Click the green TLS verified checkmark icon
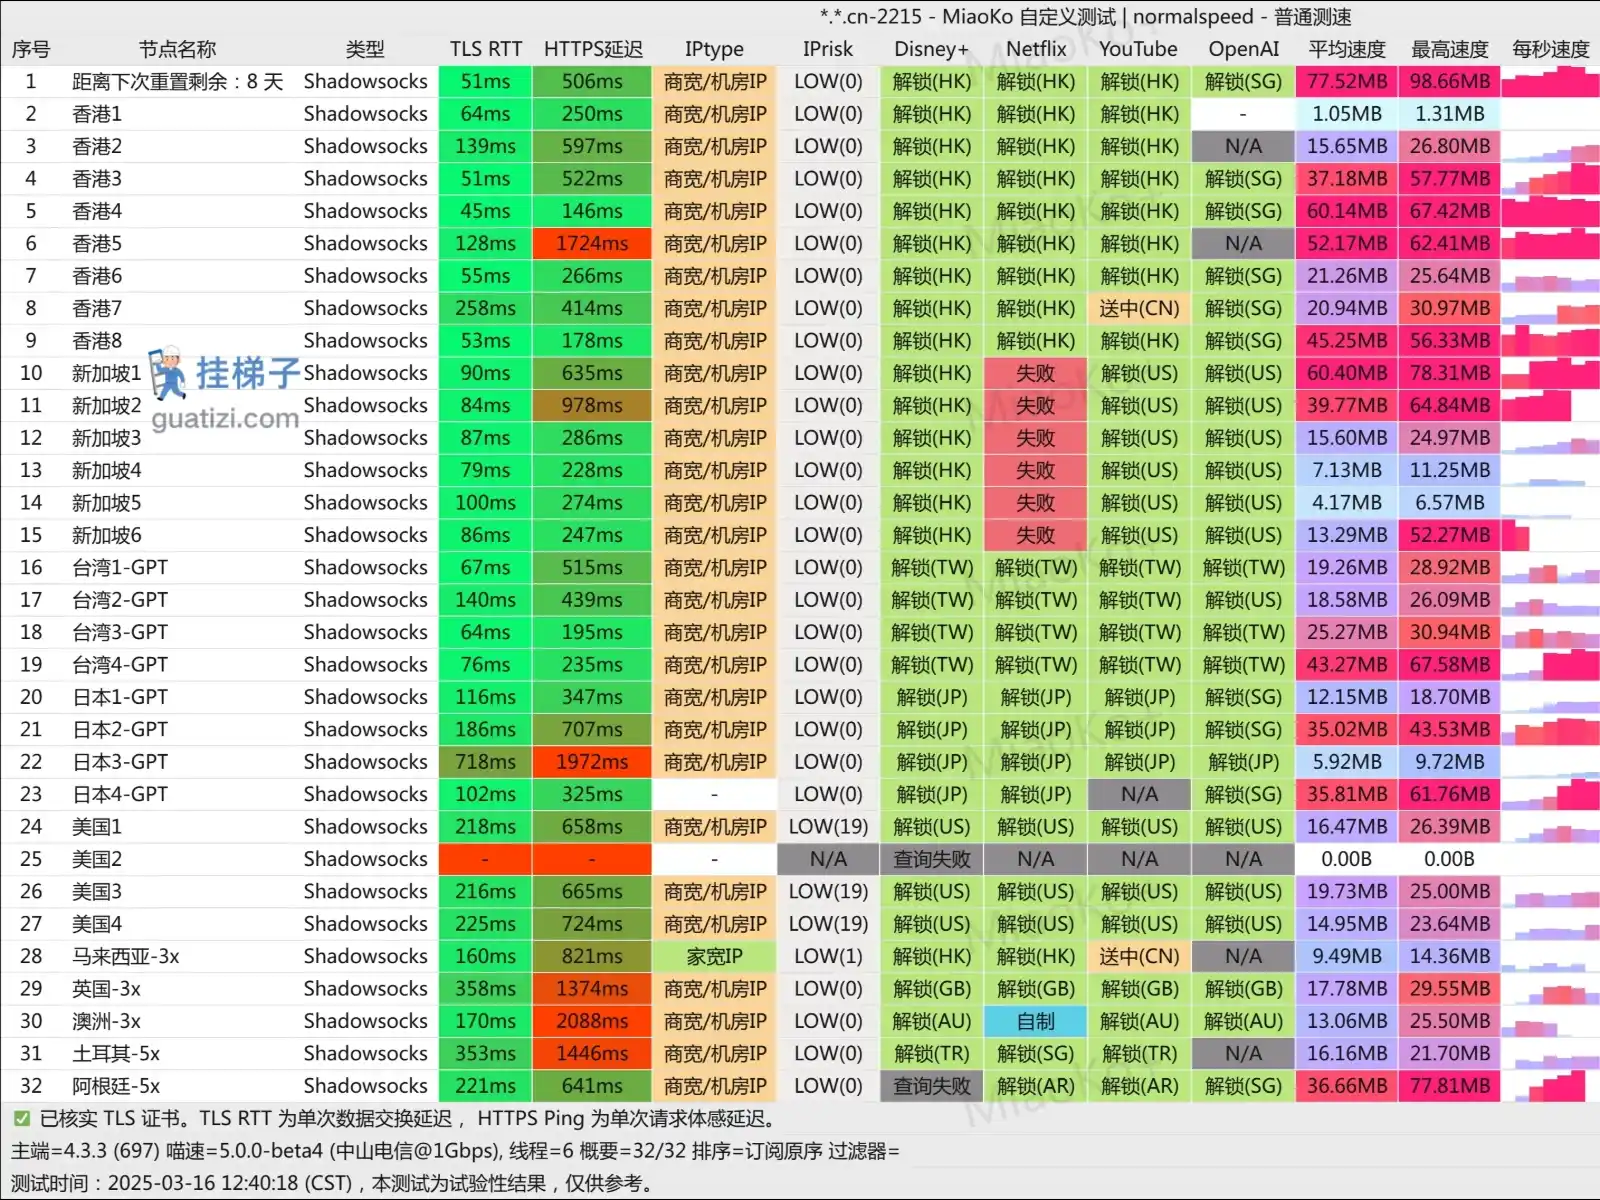The image size is (1600, 1200). [21, 1118]
